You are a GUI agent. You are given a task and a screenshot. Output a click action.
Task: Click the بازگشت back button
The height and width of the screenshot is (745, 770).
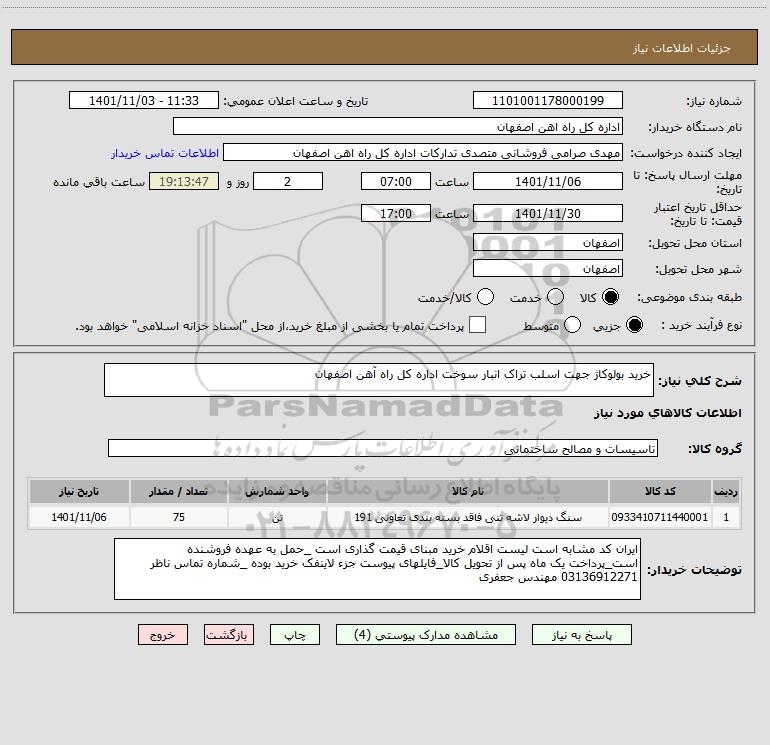(229, 635)
